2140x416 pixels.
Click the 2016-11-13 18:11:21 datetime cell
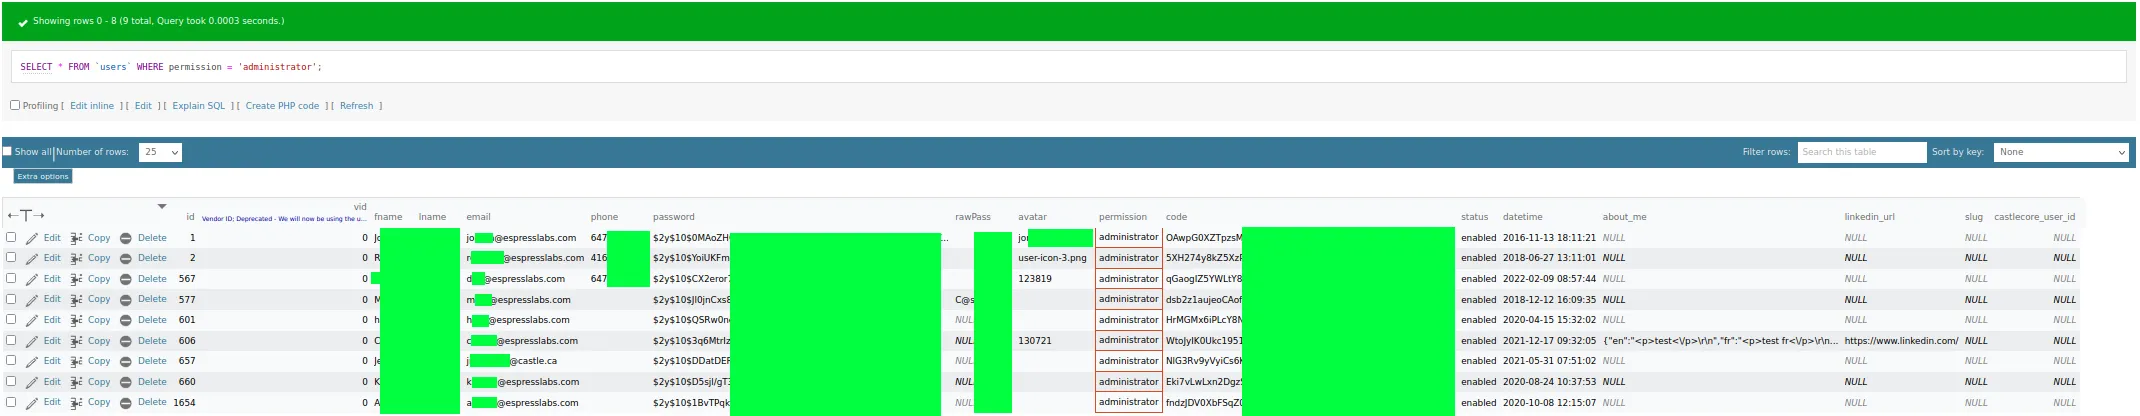[1549, 238]
